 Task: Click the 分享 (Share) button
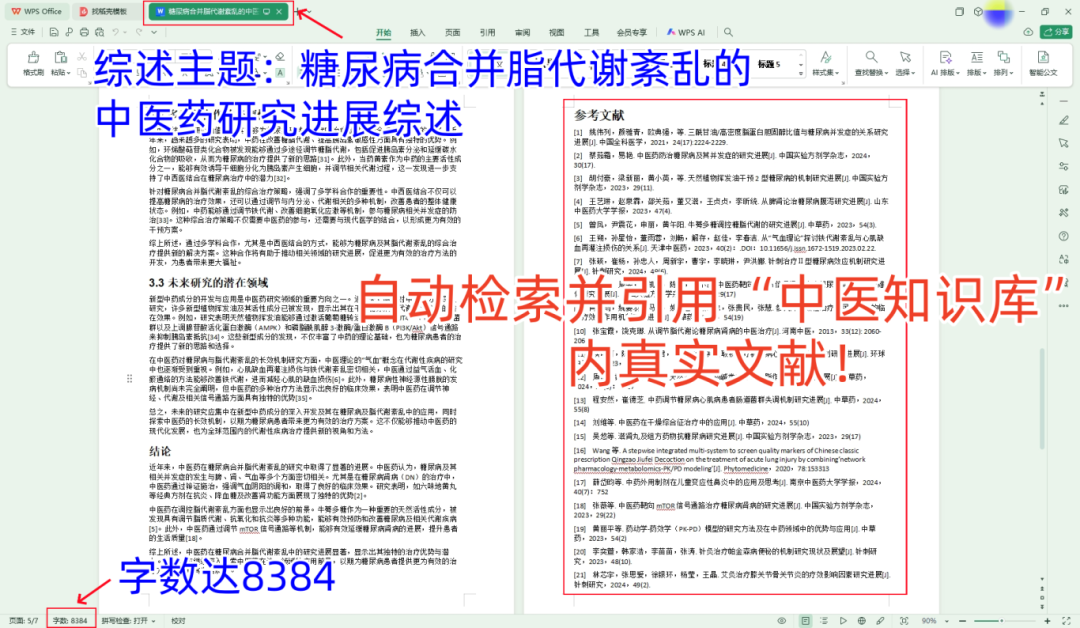[x=1057, y=32]
